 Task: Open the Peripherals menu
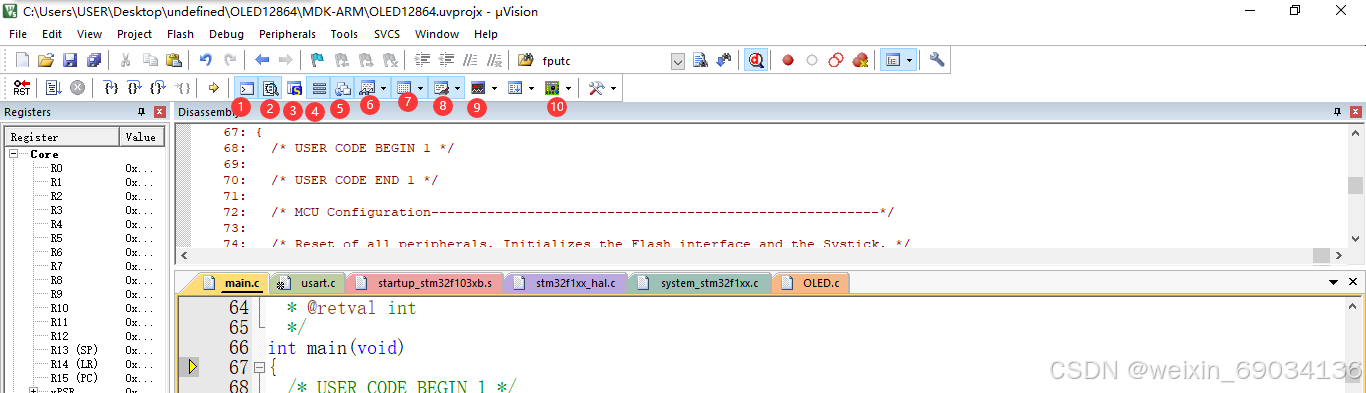[x=287, y=34]
